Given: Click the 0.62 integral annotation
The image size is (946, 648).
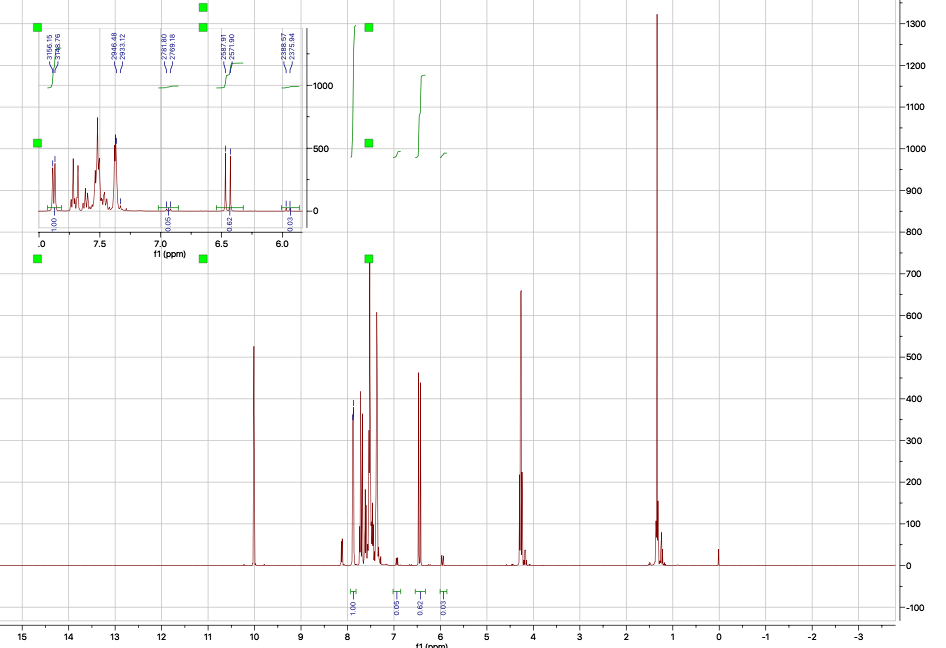Looking at the screenshot, I should [x=420, y=608].
